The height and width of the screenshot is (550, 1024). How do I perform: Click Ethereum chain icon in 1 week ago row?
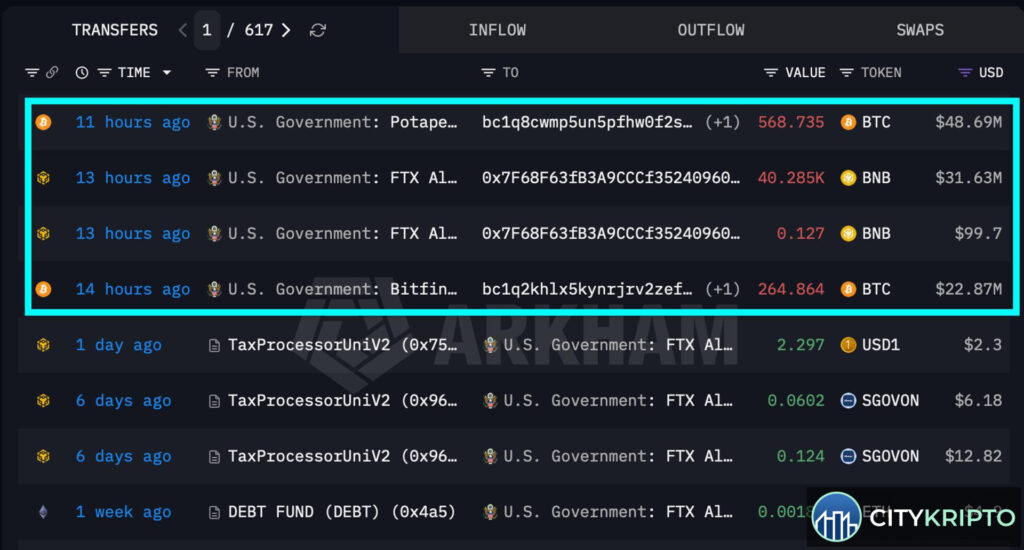44,511
